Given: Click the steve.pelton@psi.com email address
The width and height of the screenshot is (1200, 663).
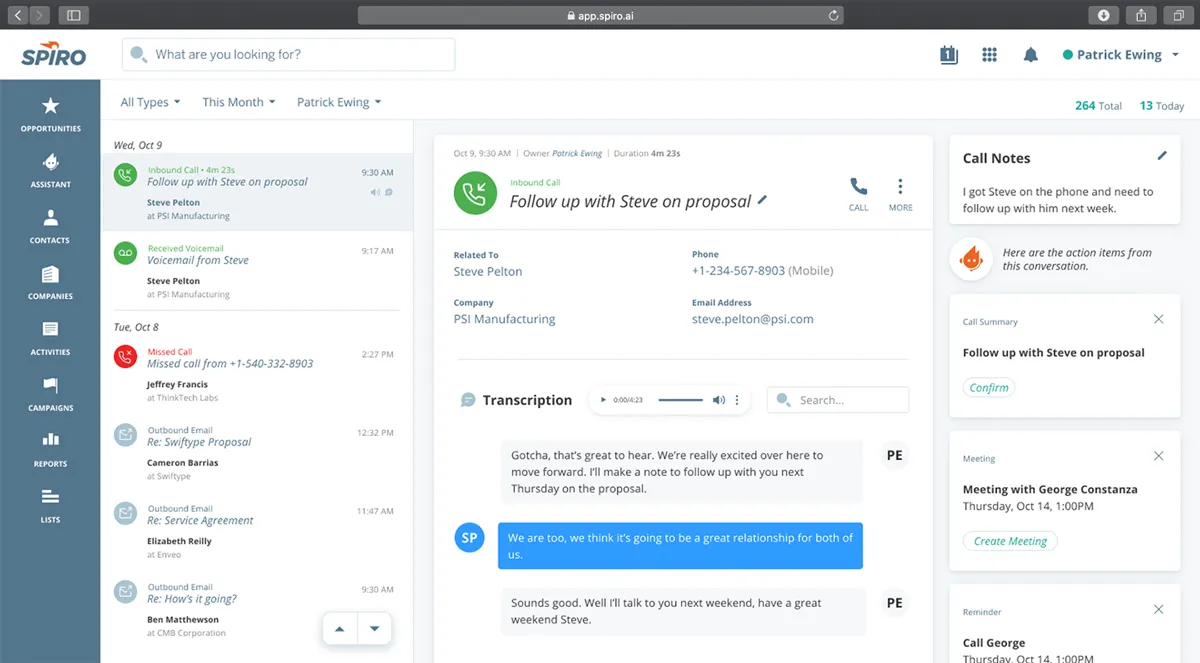Looking at the screenshot, I should pyautogui.click(x=753, y=319).
